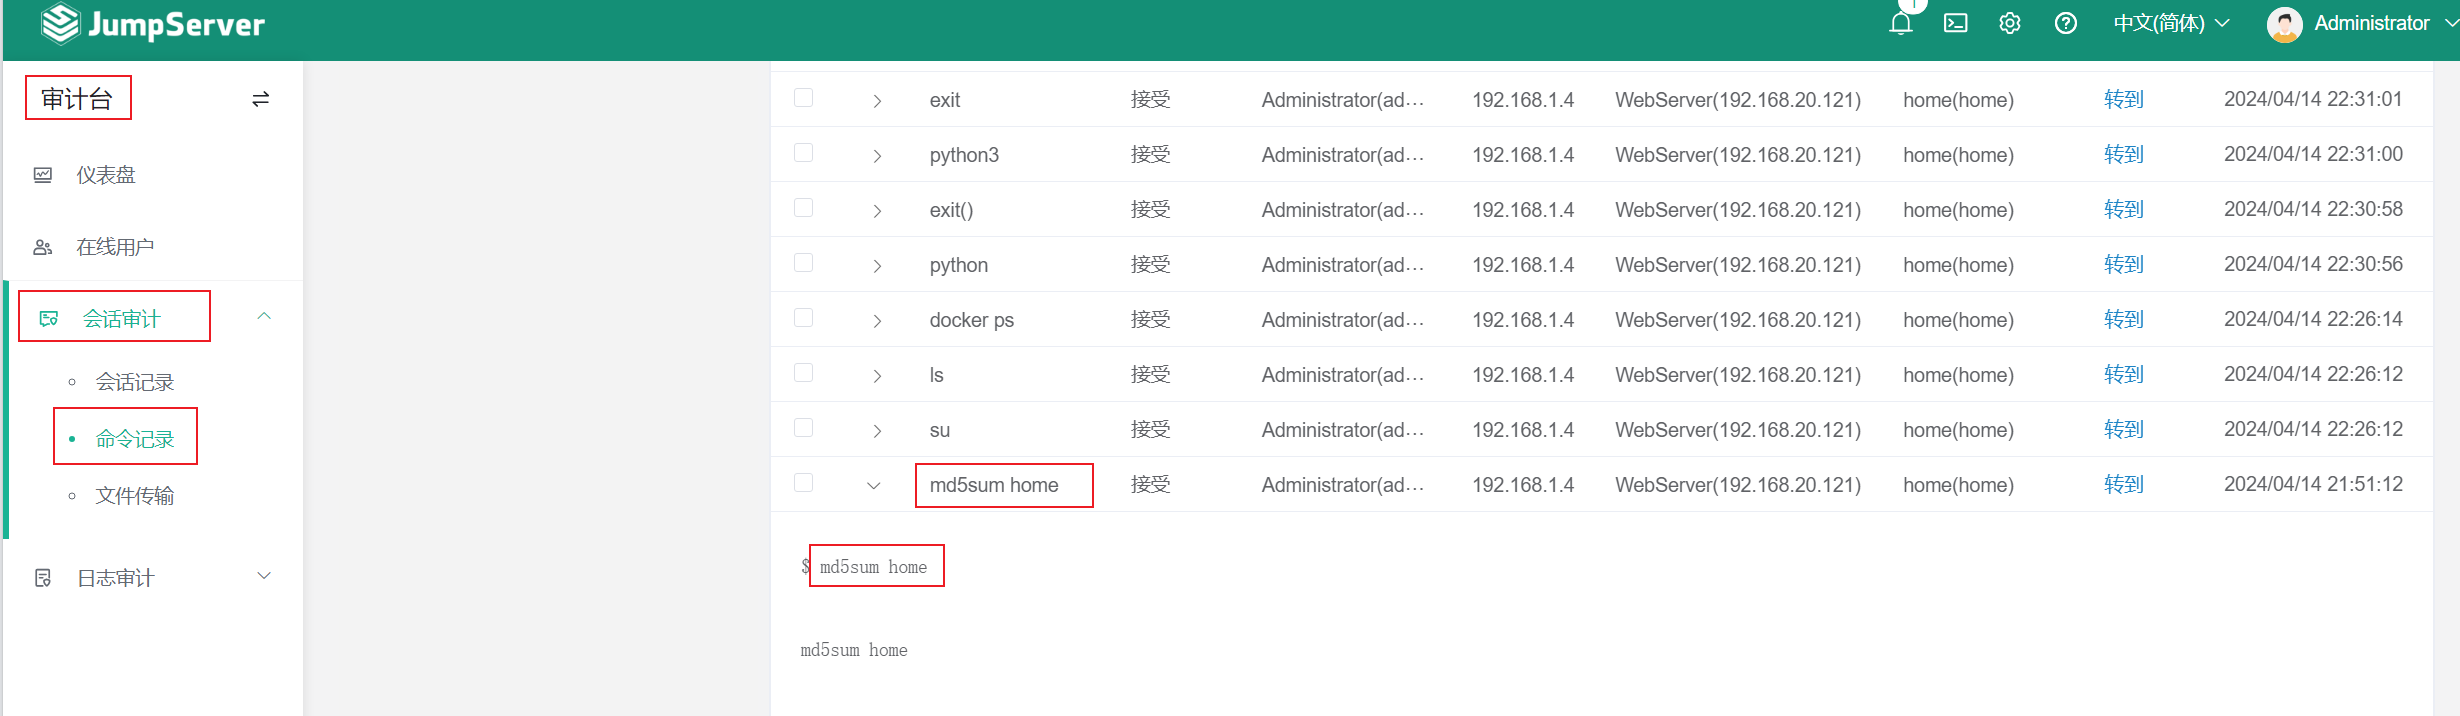
Task: Select the exit() row checkbox
Action: point(803,208)
